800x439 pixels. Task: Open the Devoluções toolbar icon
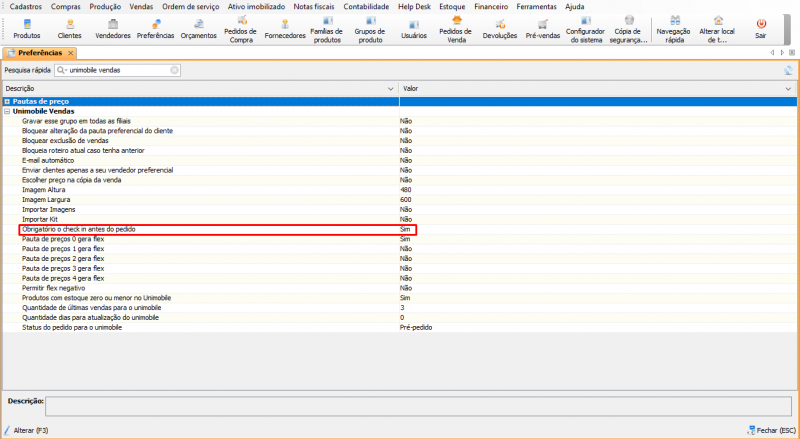pyautogui.click(x=500, y=29)
